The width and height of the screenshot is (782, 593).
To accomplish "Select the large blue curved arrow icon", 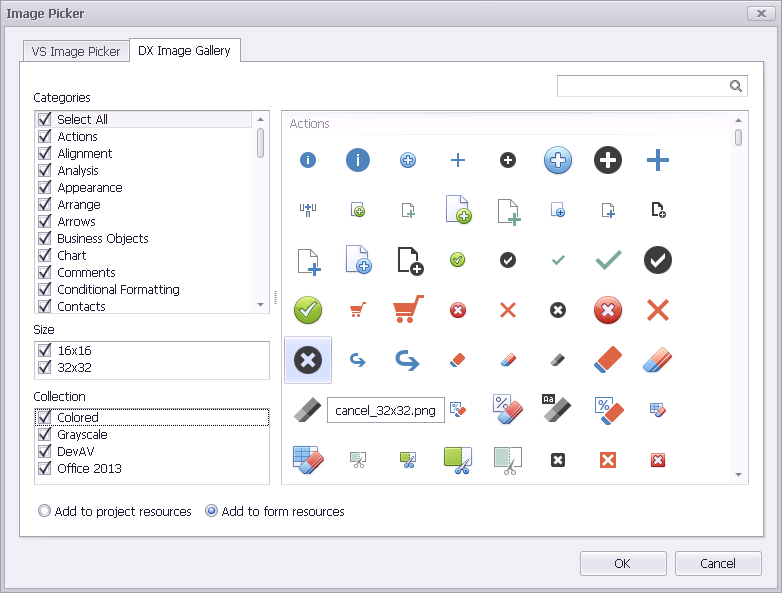I will [x=408, y=360].
